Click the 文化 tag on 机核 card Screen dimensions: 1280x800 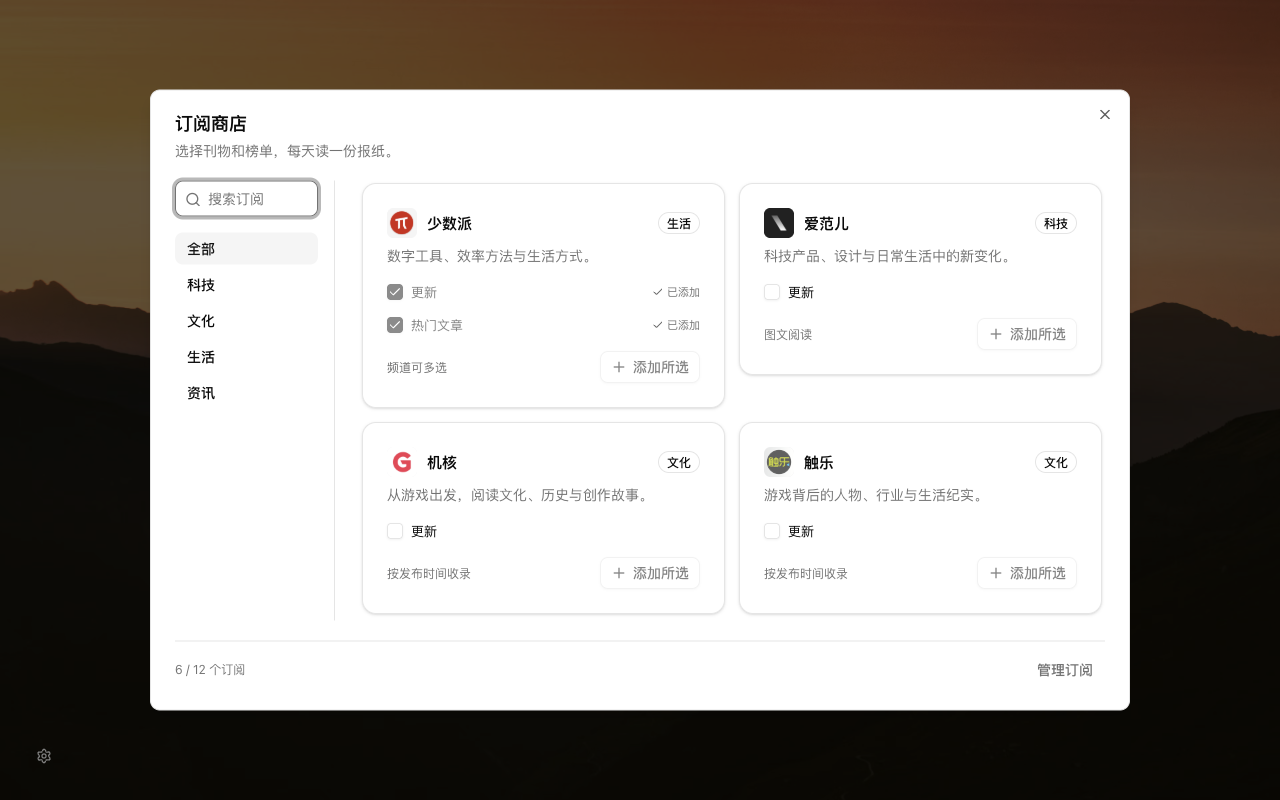pos(679,462)
